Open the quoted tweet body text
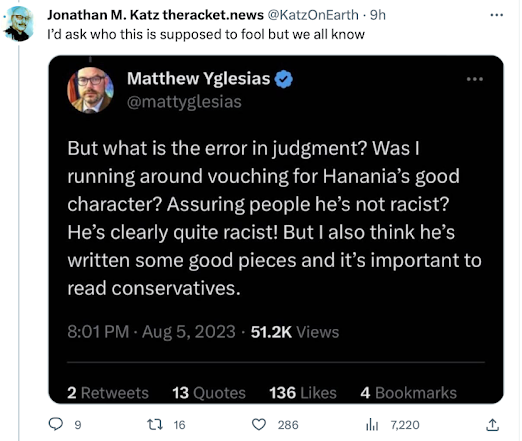 (x=274, y=218)
